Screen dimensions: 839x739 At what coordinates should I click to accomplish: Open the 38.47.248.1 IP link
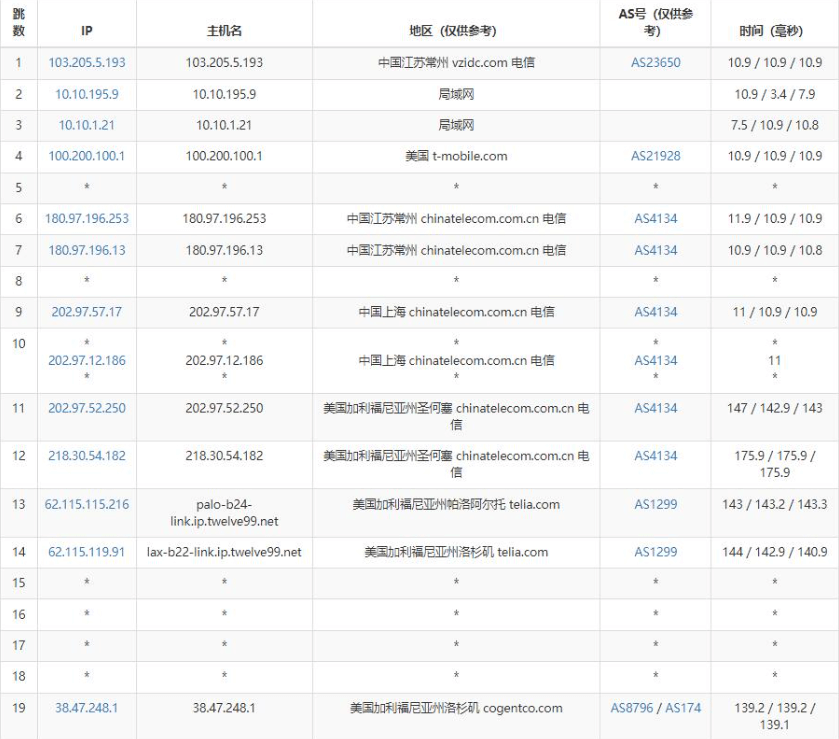point(87,708)
